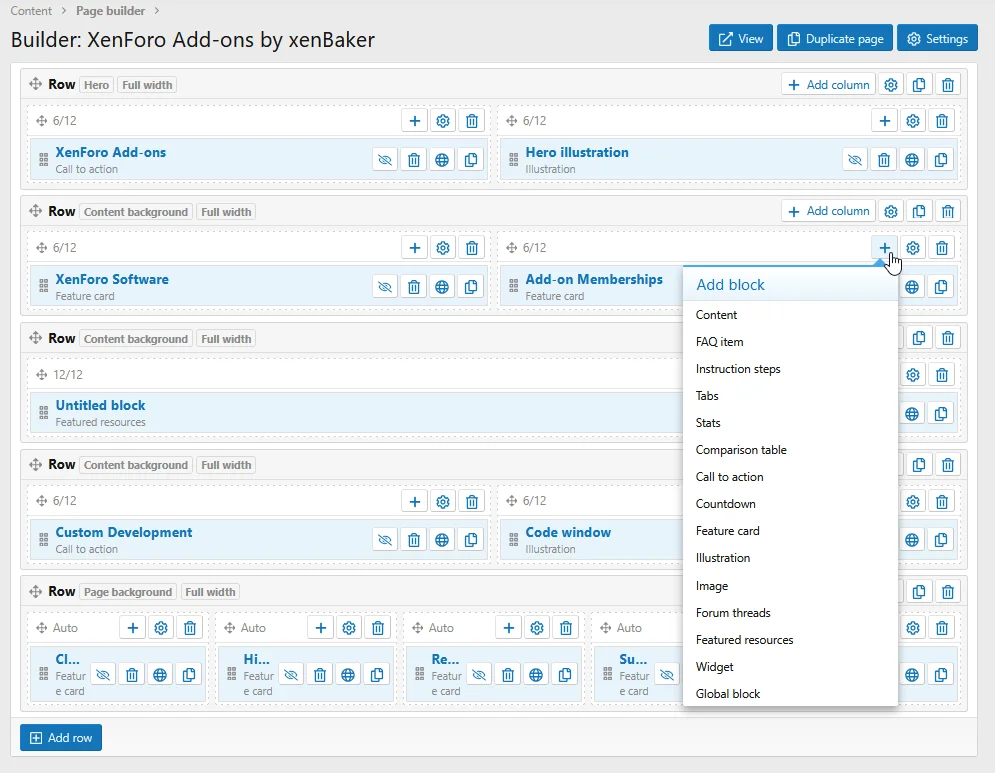Delete the Hero row
995x773 pixels.
click(x=947, y=84)
